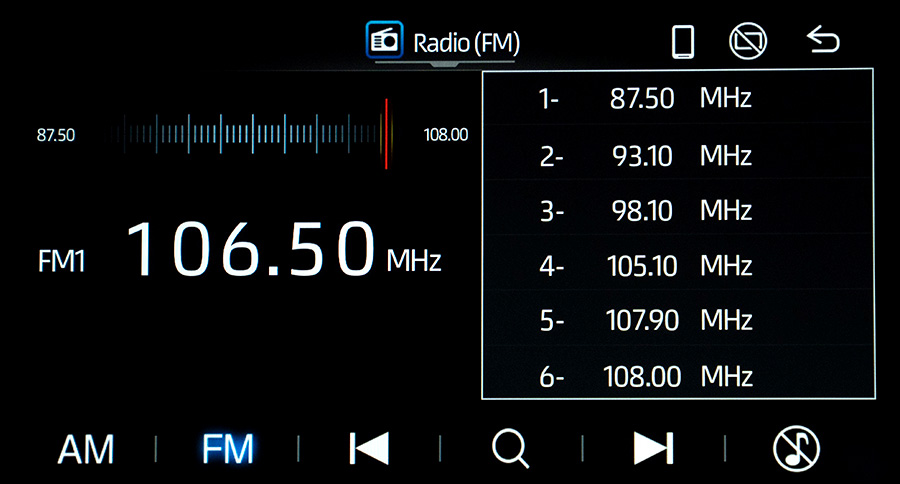Skip to previous station

click(x=369, y=449)
